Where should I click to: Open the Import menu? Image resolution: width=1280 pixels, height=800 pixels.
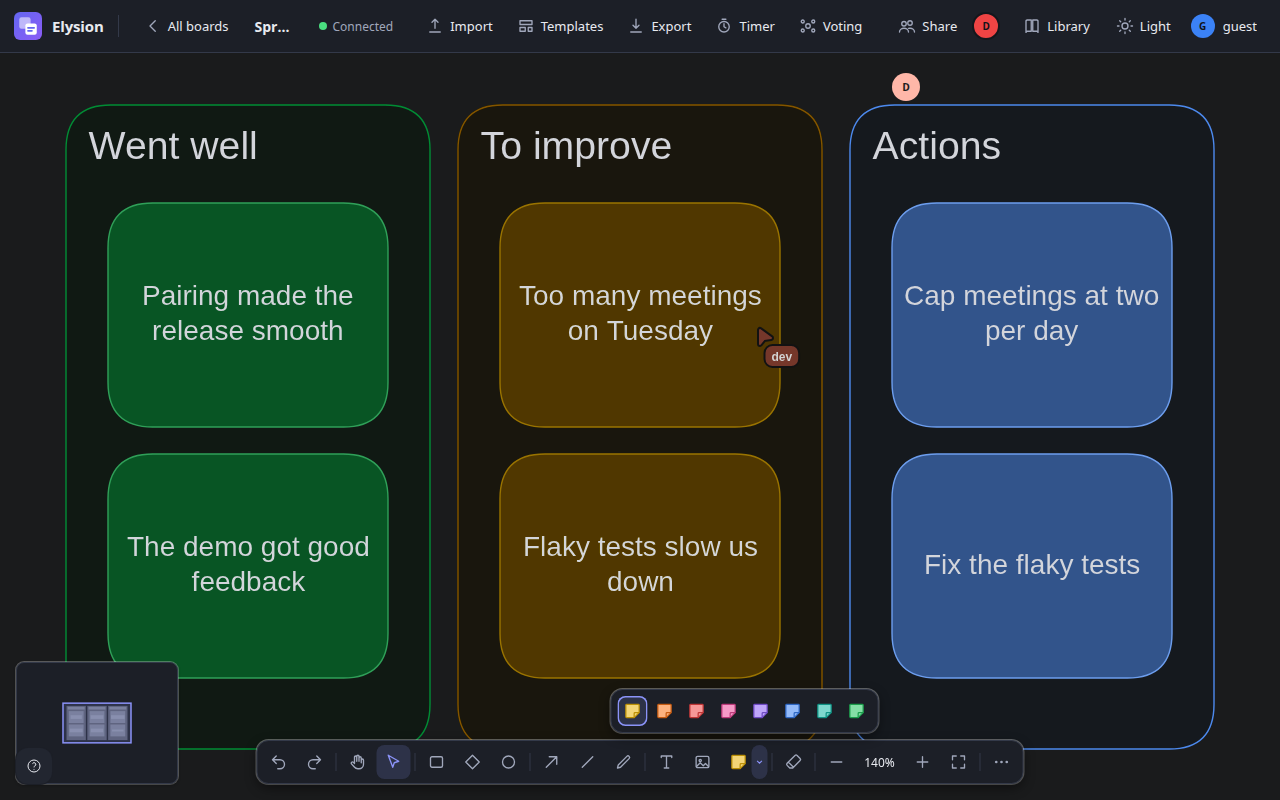[x=460, y=26]
